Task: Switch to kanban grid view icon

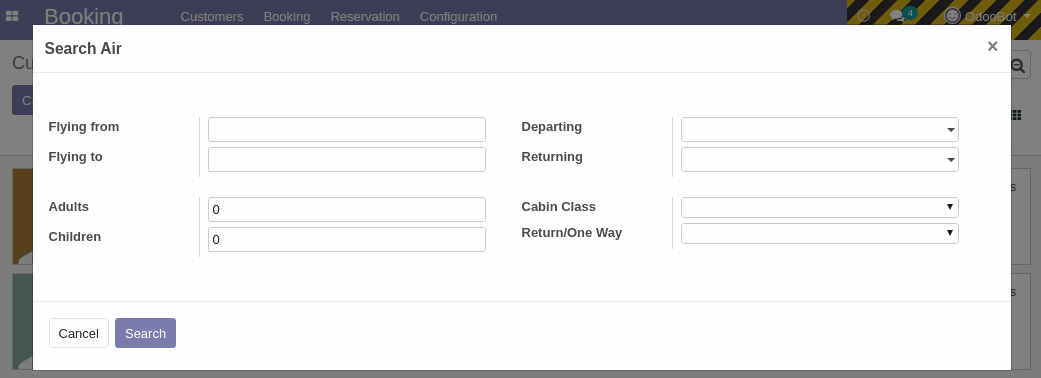Action: tap(1016, 115)
